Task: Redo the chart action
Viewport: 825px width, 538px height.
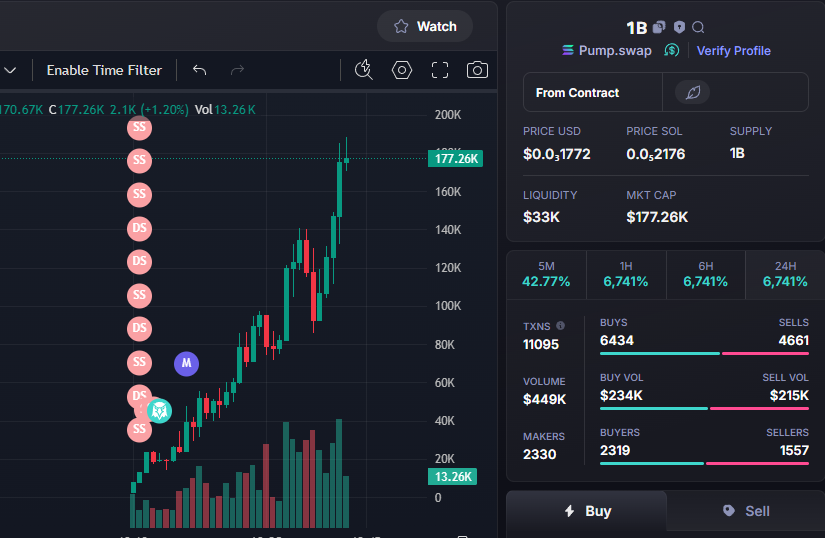Action: [x=237, y=70]
